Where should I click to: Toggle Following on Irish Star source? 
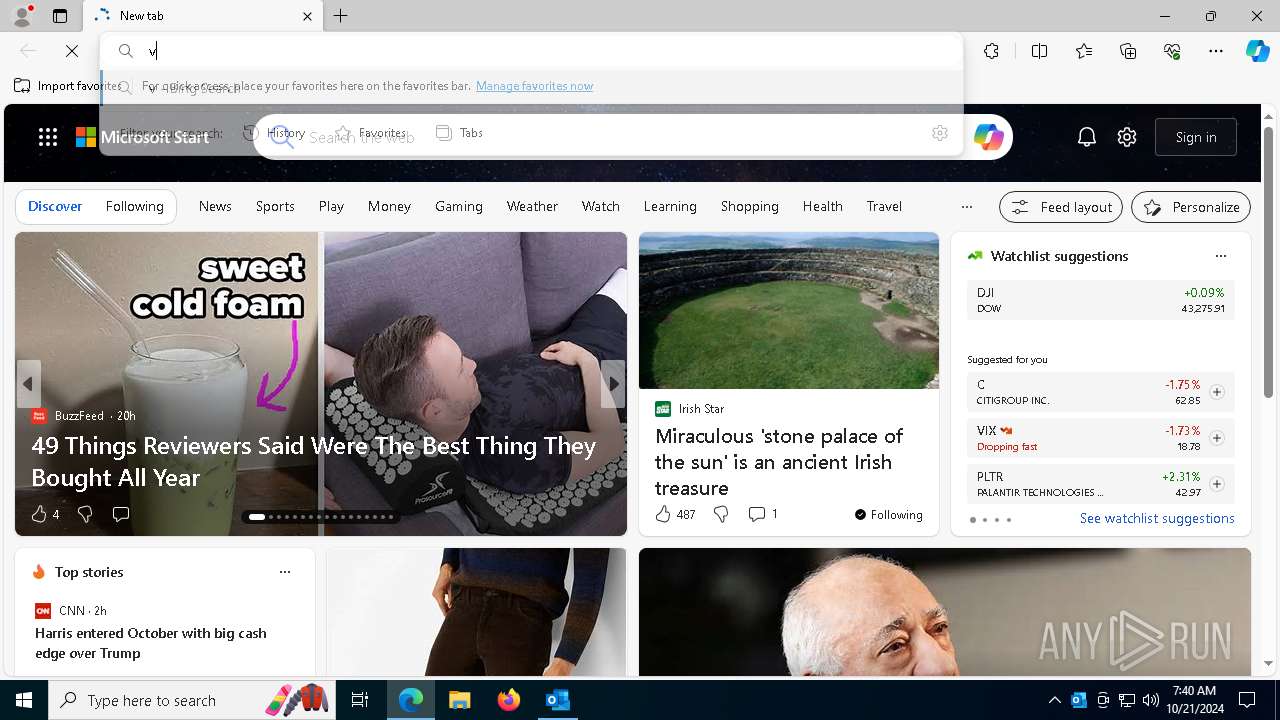coord(888,514)
